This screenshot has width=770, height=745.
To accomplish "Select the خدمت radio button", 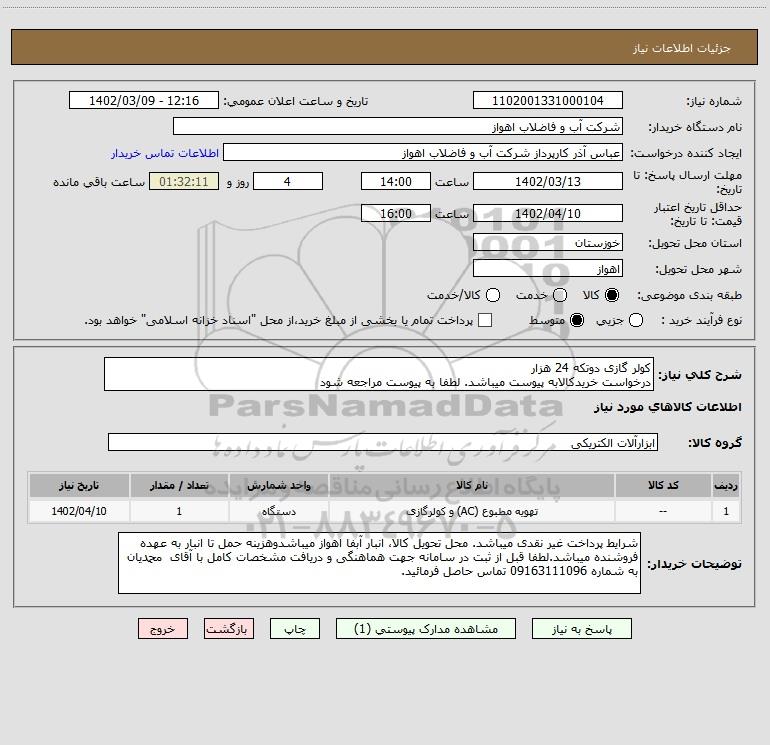I will coord(560,295).
